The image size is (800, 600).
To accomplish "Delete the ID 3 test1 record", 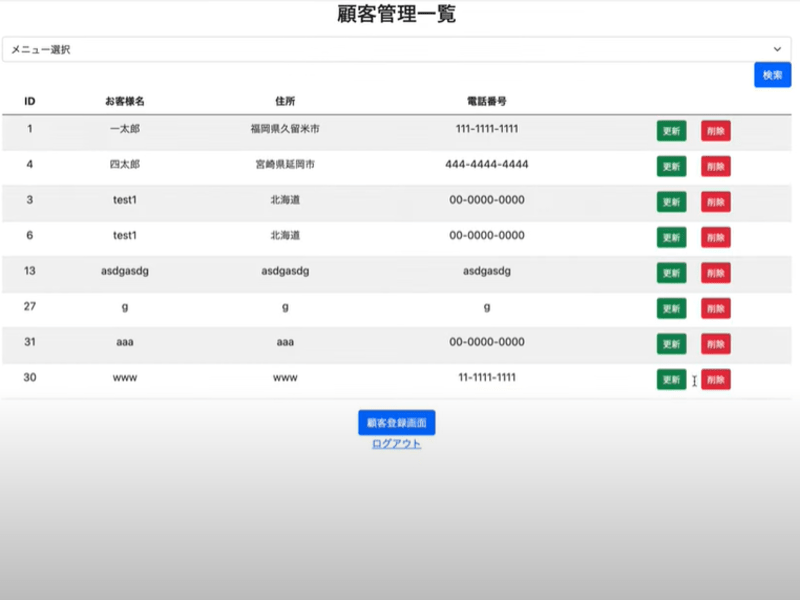I will pos(715,202).
